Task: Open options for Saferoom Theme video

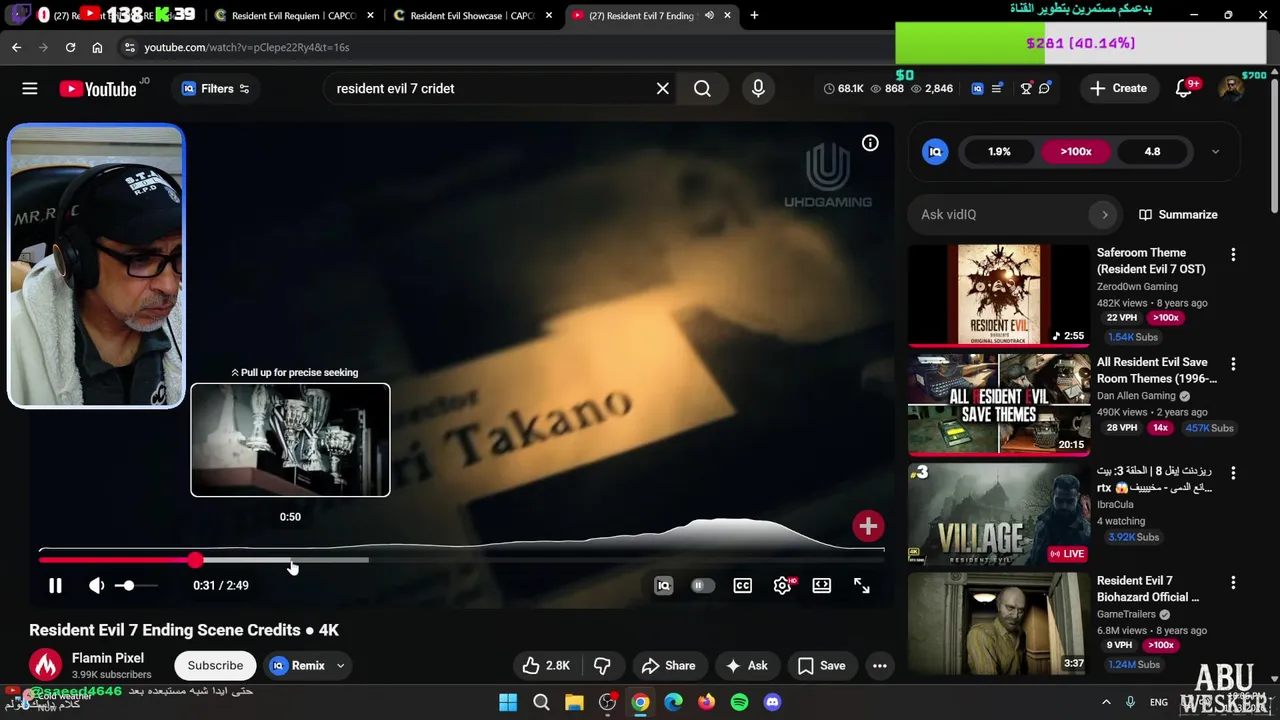Action: (1233, 255)
